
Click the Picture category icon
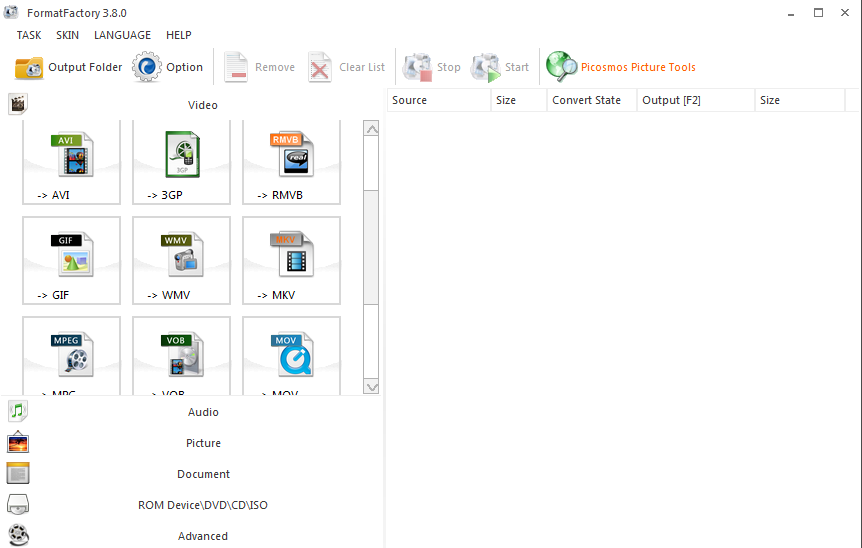pyautogui.click(x=18, y=442)
